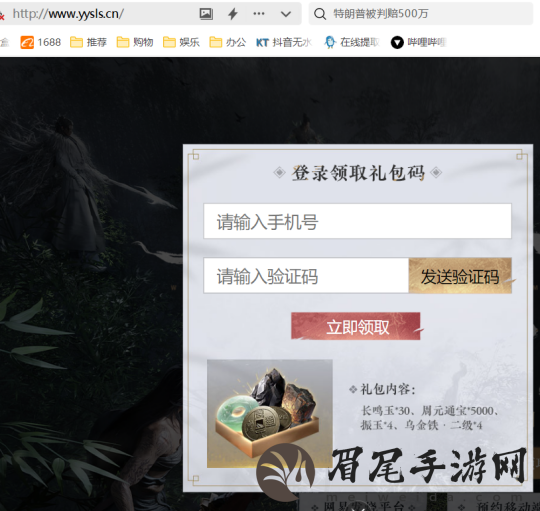Image resolution: width=540 pixels, height=511 pixels.
Task: Click the search box with trending query
Action: (x=421, y=14)
